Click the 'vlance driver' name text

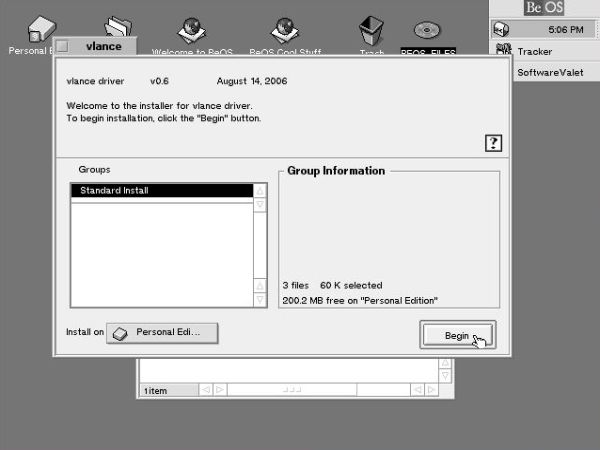tap(95, 81)
